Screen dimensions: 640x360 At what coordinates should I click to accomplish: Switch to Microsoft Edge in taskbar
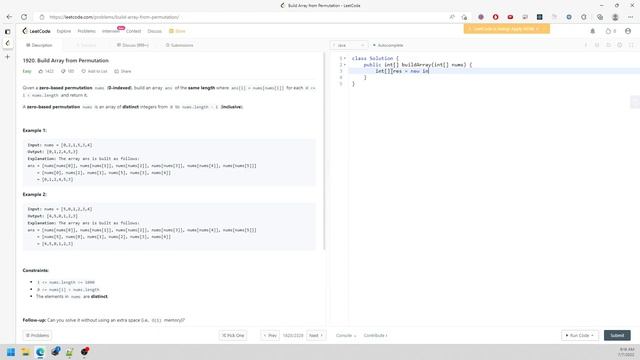pos(40,352)
